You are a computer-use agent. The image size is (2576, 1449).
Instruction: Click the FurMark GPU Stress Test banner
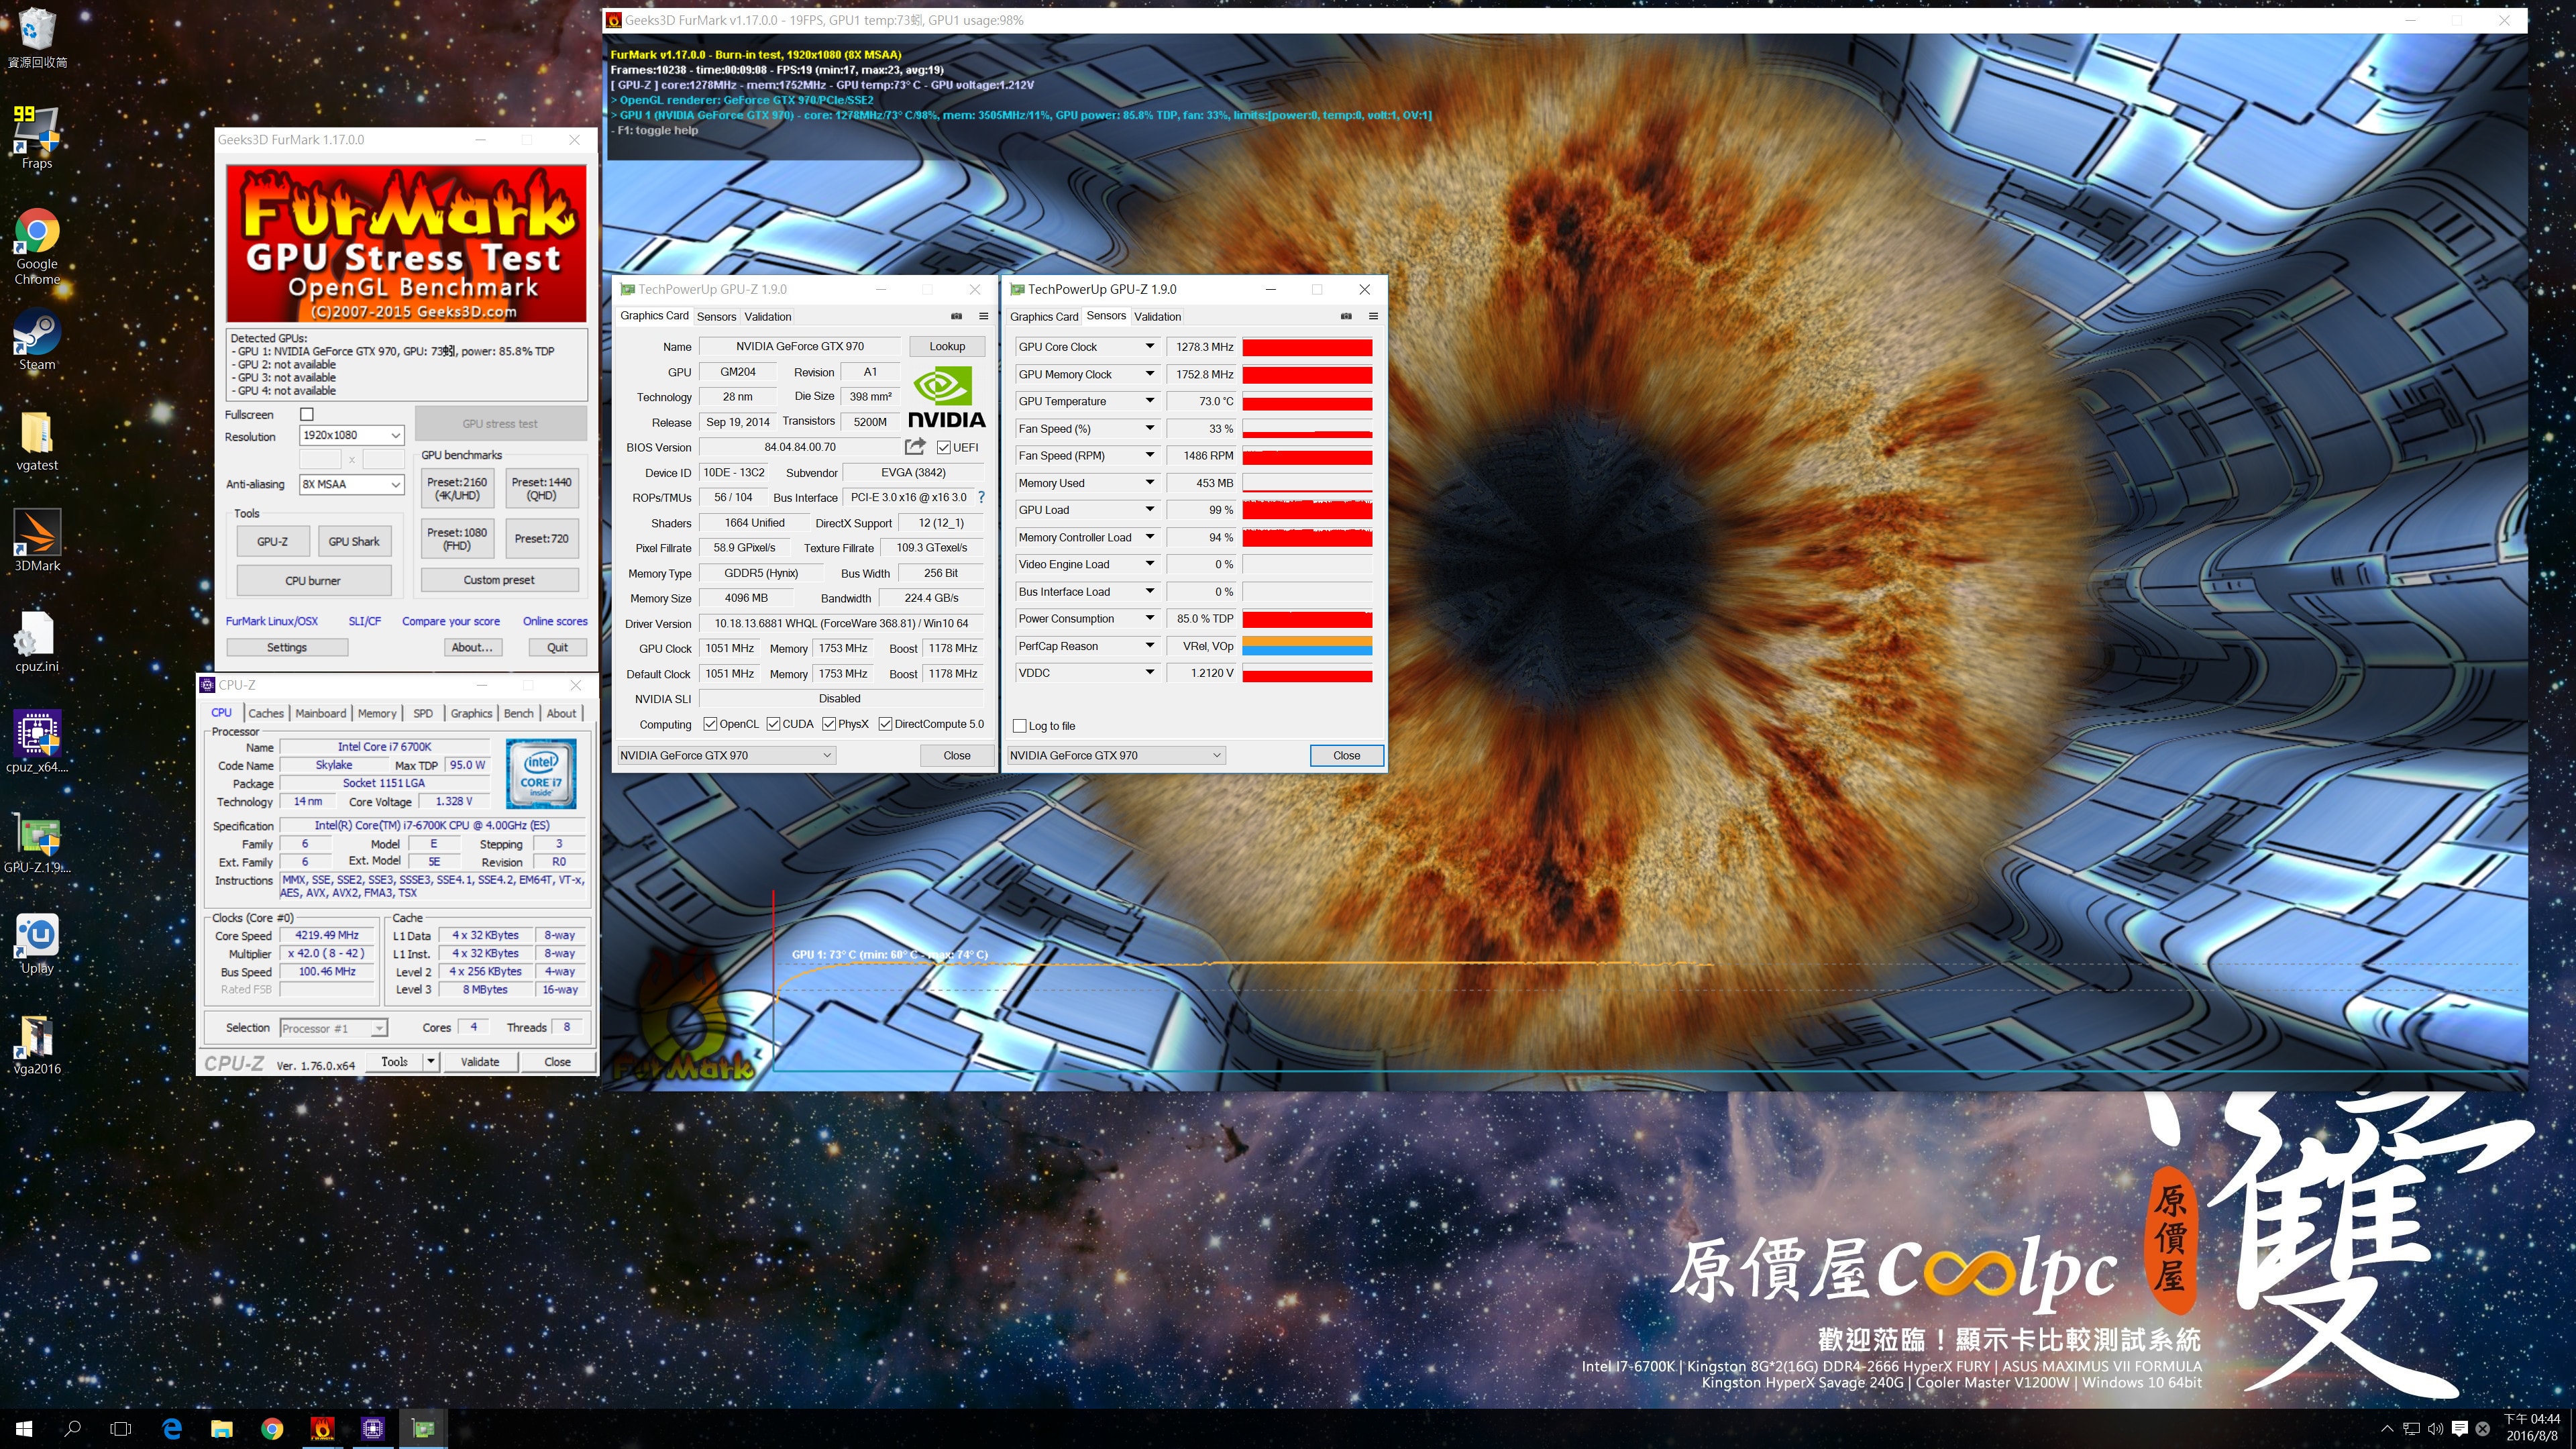point(407,243)
